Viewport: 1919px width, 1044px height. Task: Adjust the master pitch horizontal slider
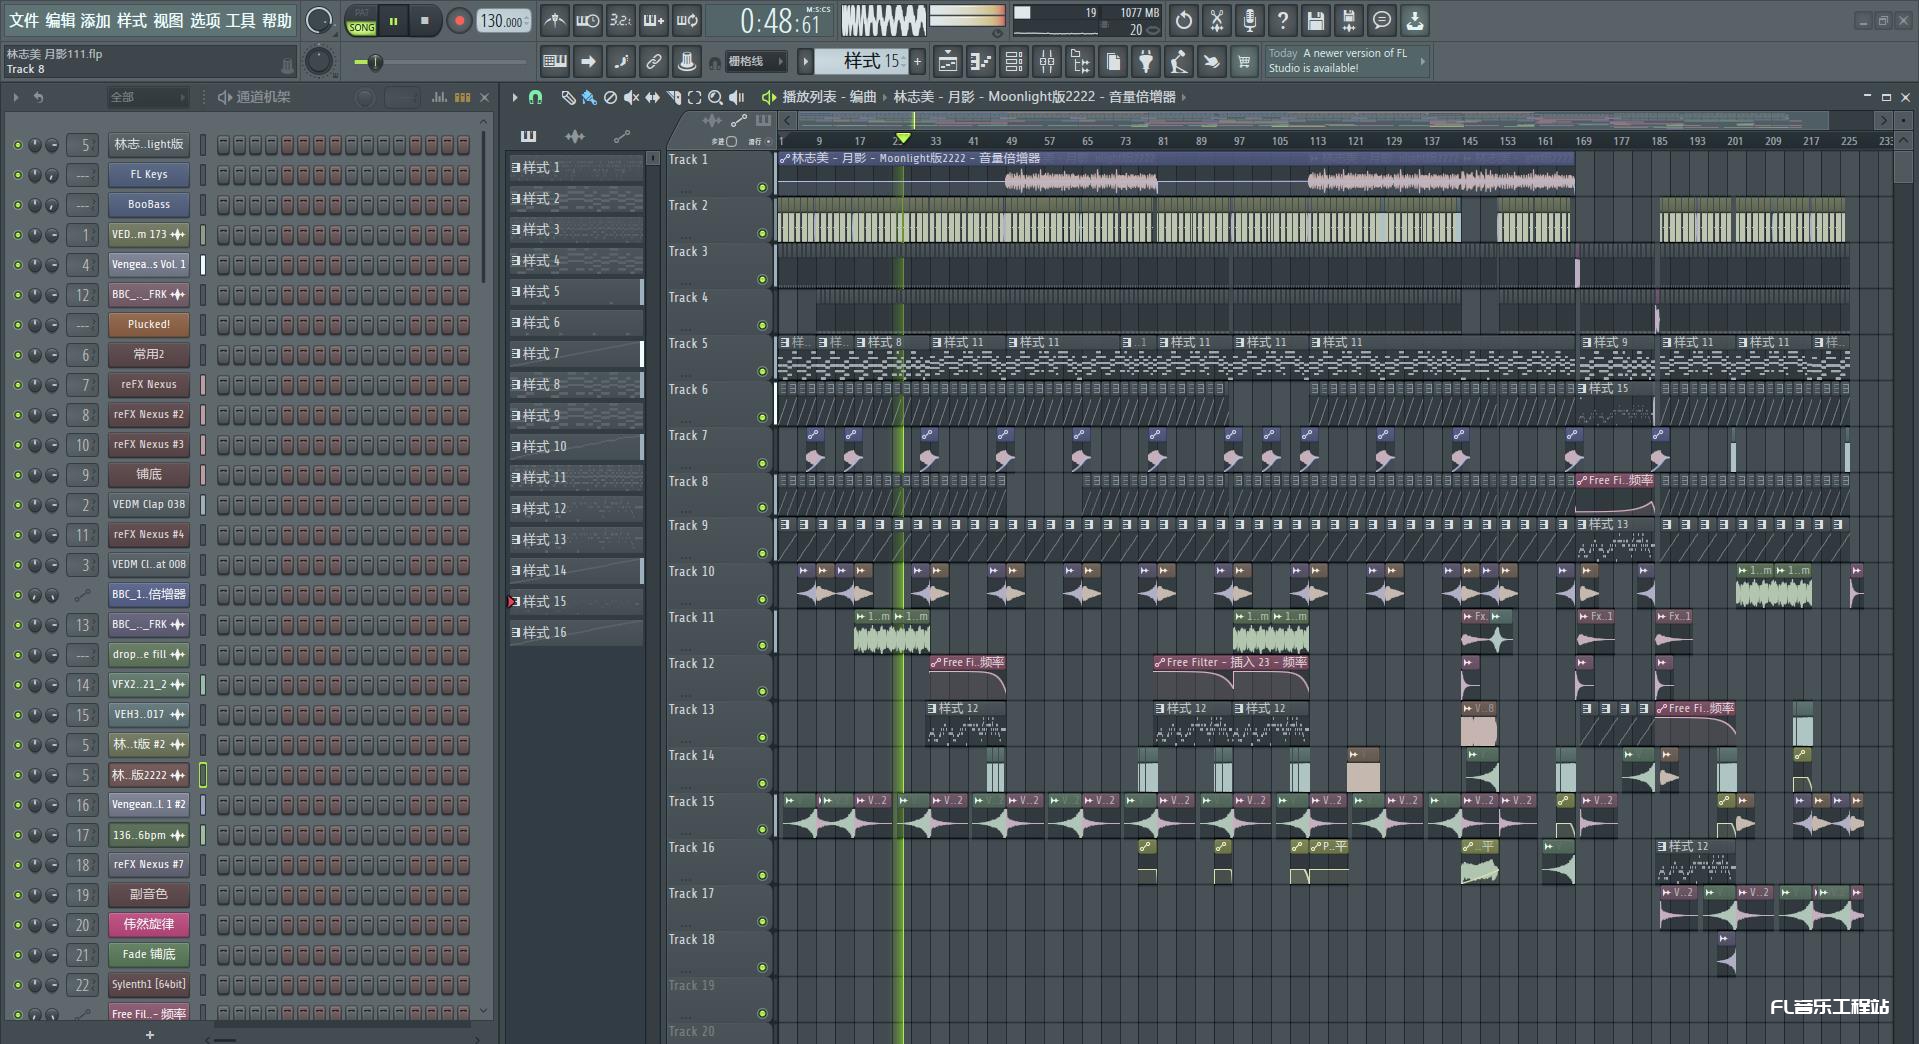439,63
